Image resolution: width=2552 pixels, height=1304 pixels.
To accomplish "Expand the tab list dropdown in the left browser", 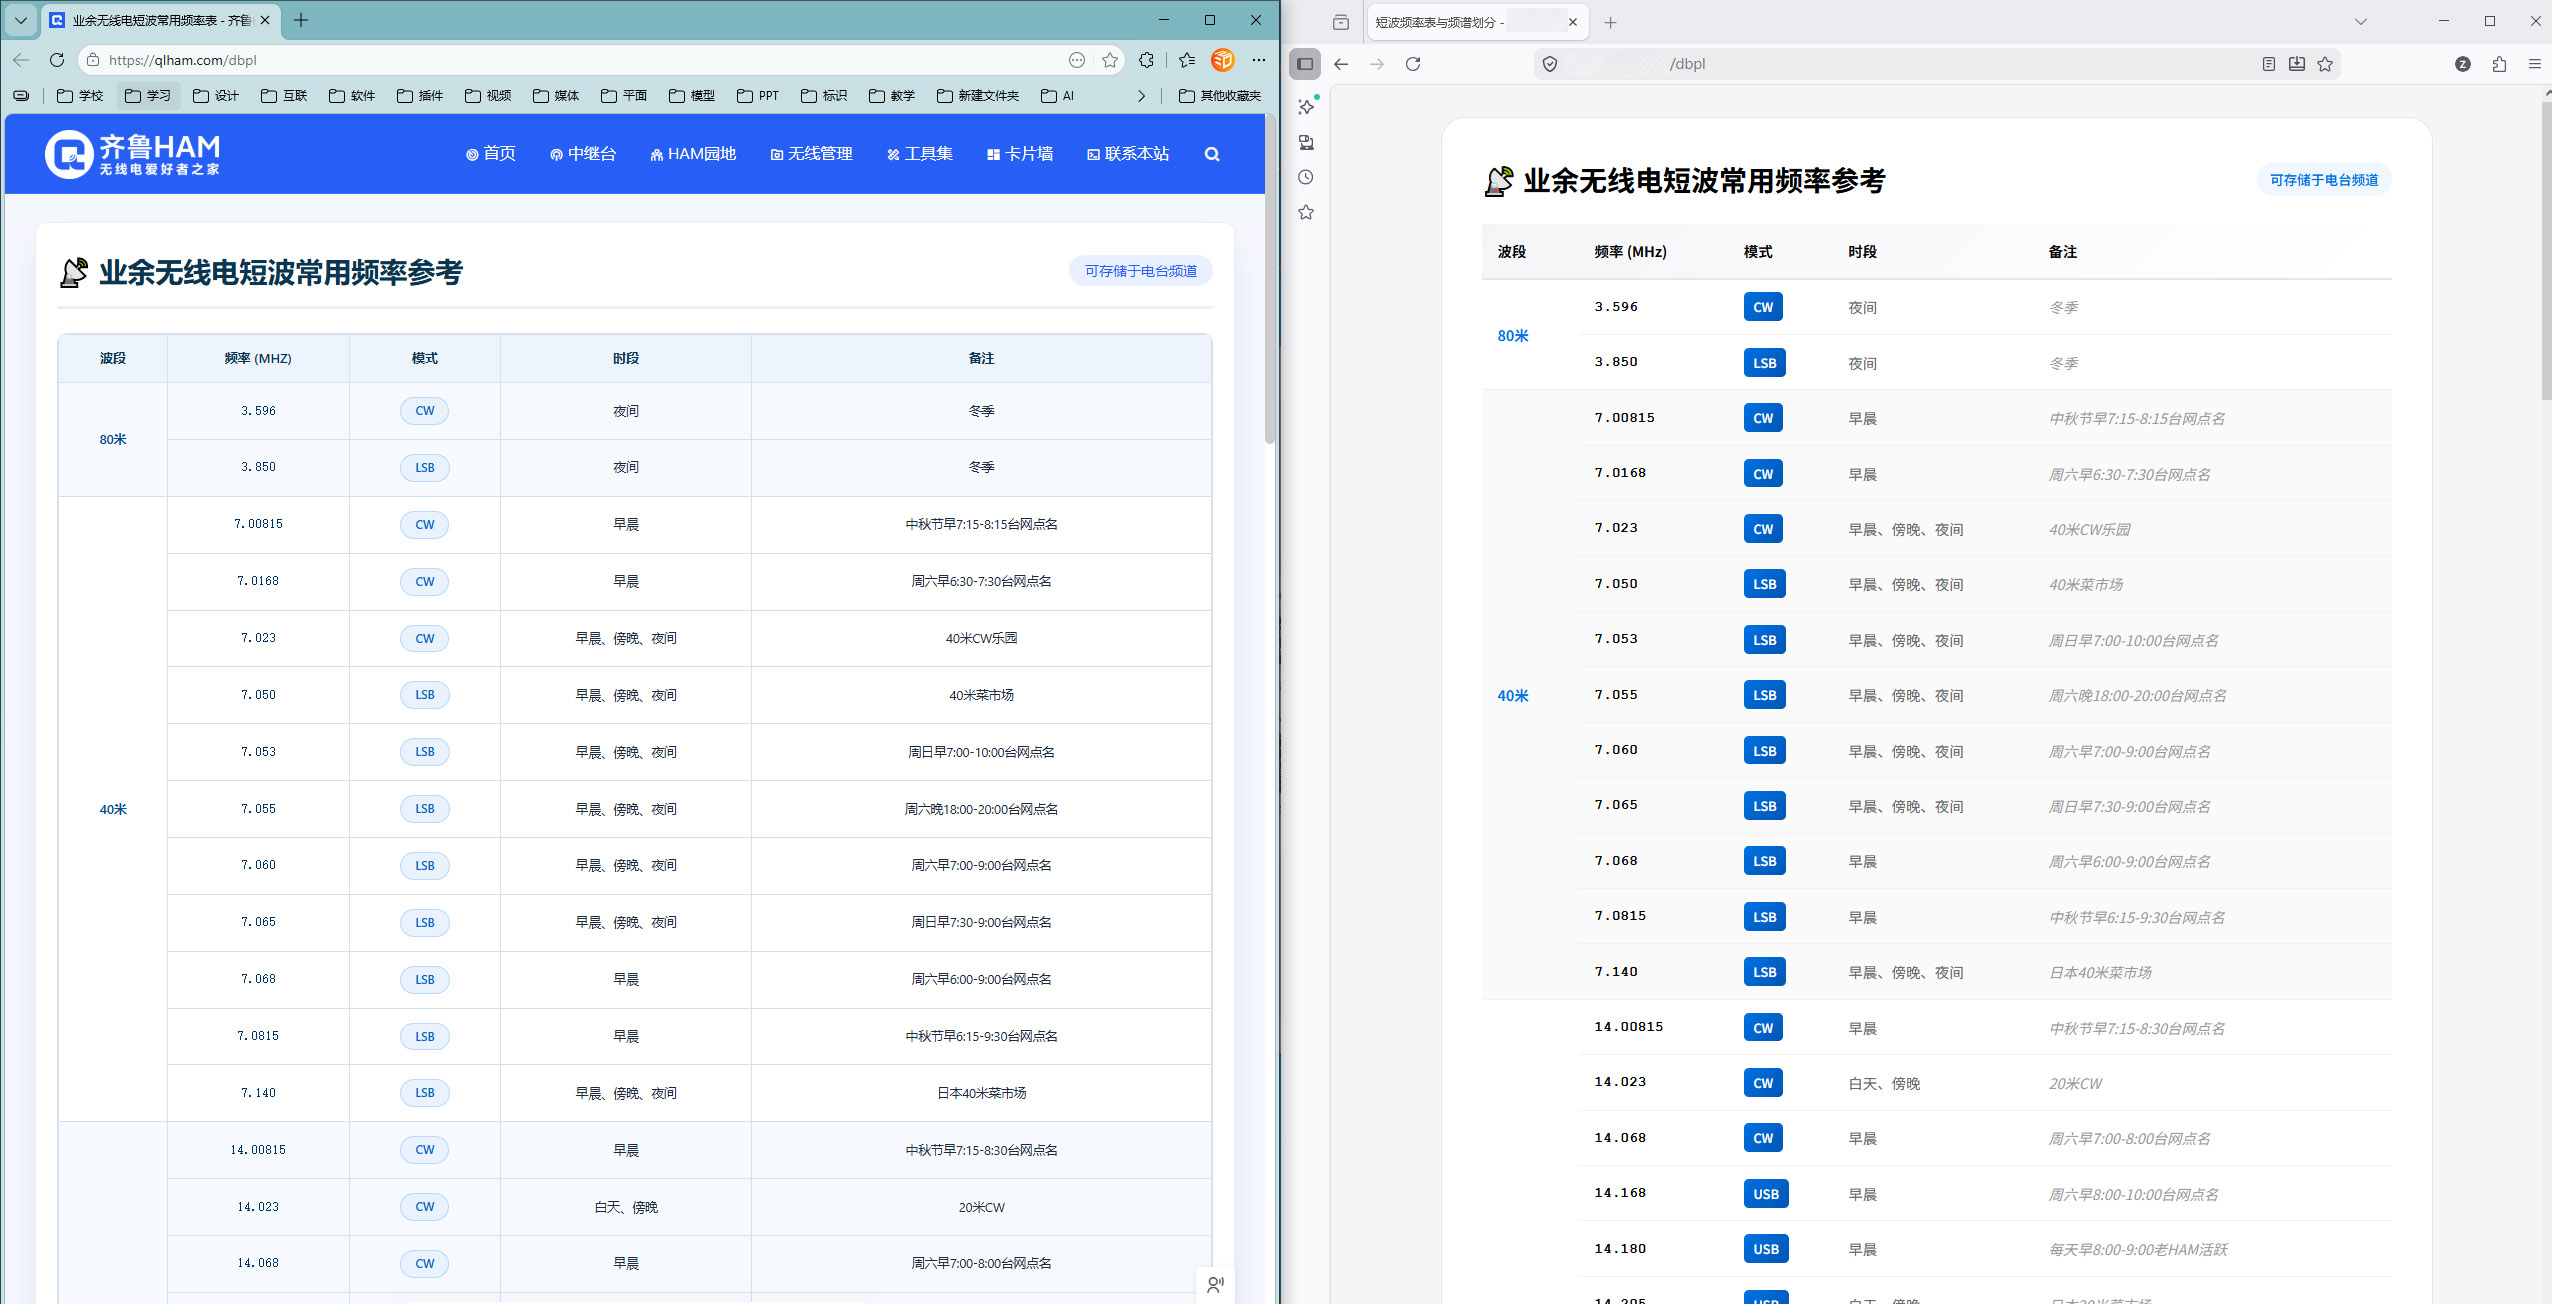I will pyautogui.click(x=20, y=20).
